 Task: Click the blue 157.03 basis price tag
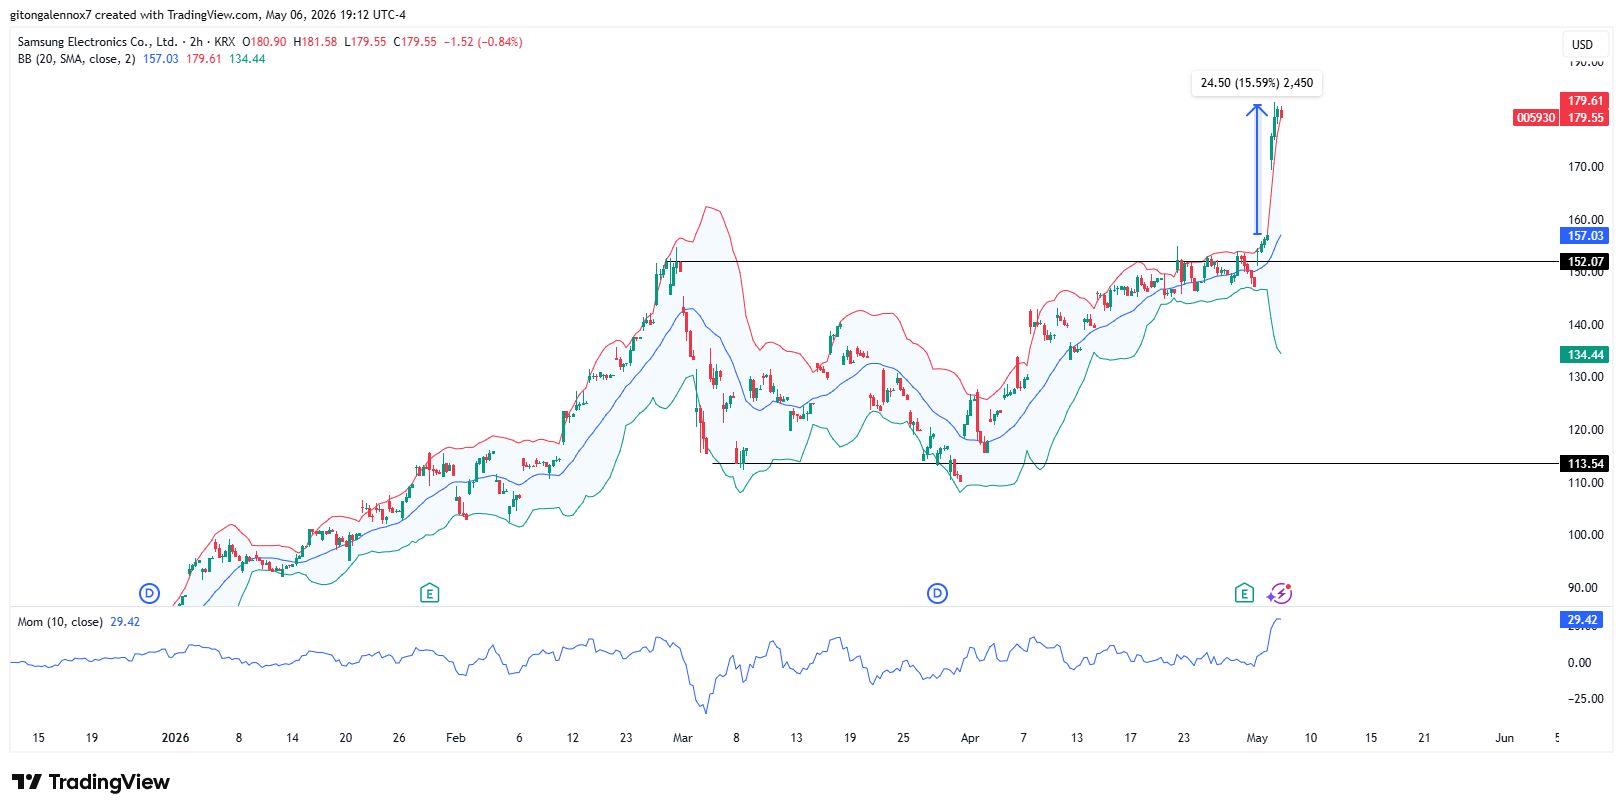click(x=1585, y=236)
